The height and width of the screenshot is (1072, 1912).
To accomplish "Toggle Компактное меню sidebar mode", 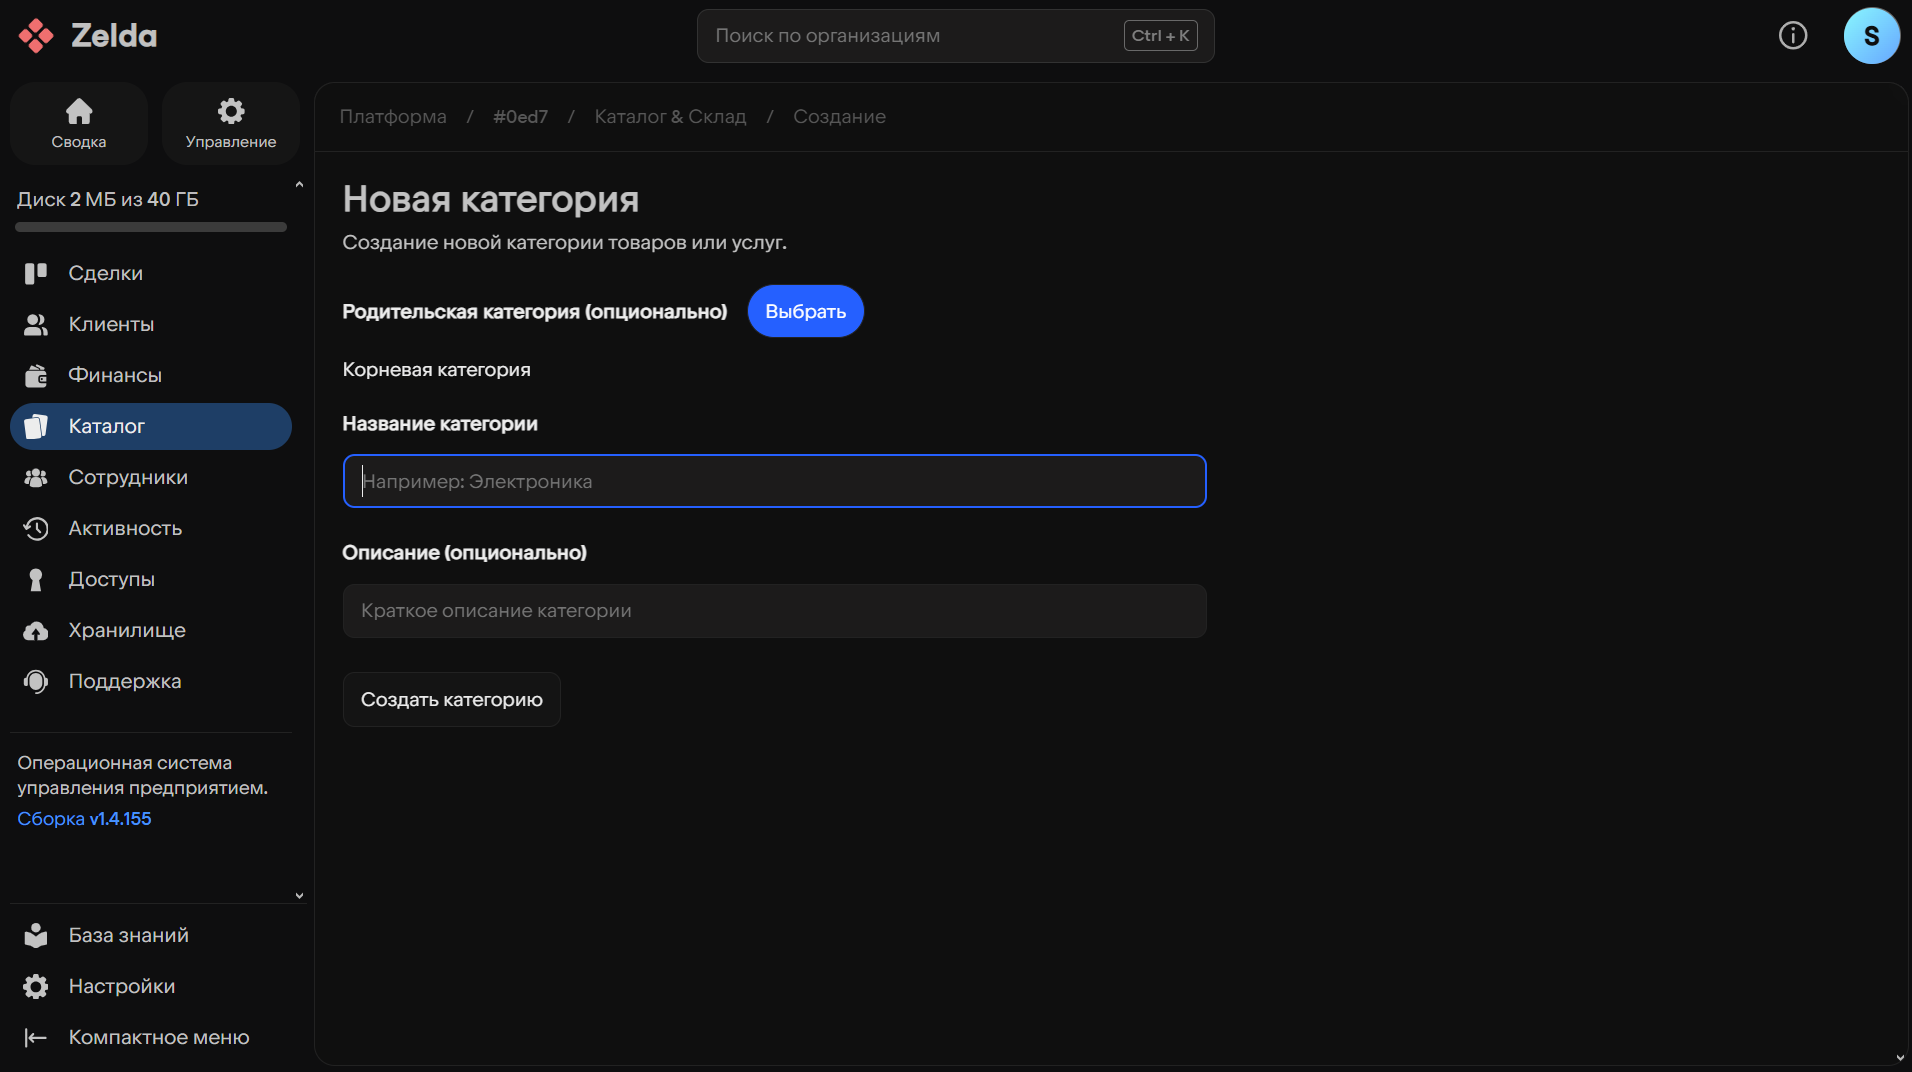I will click(158, 1037).
